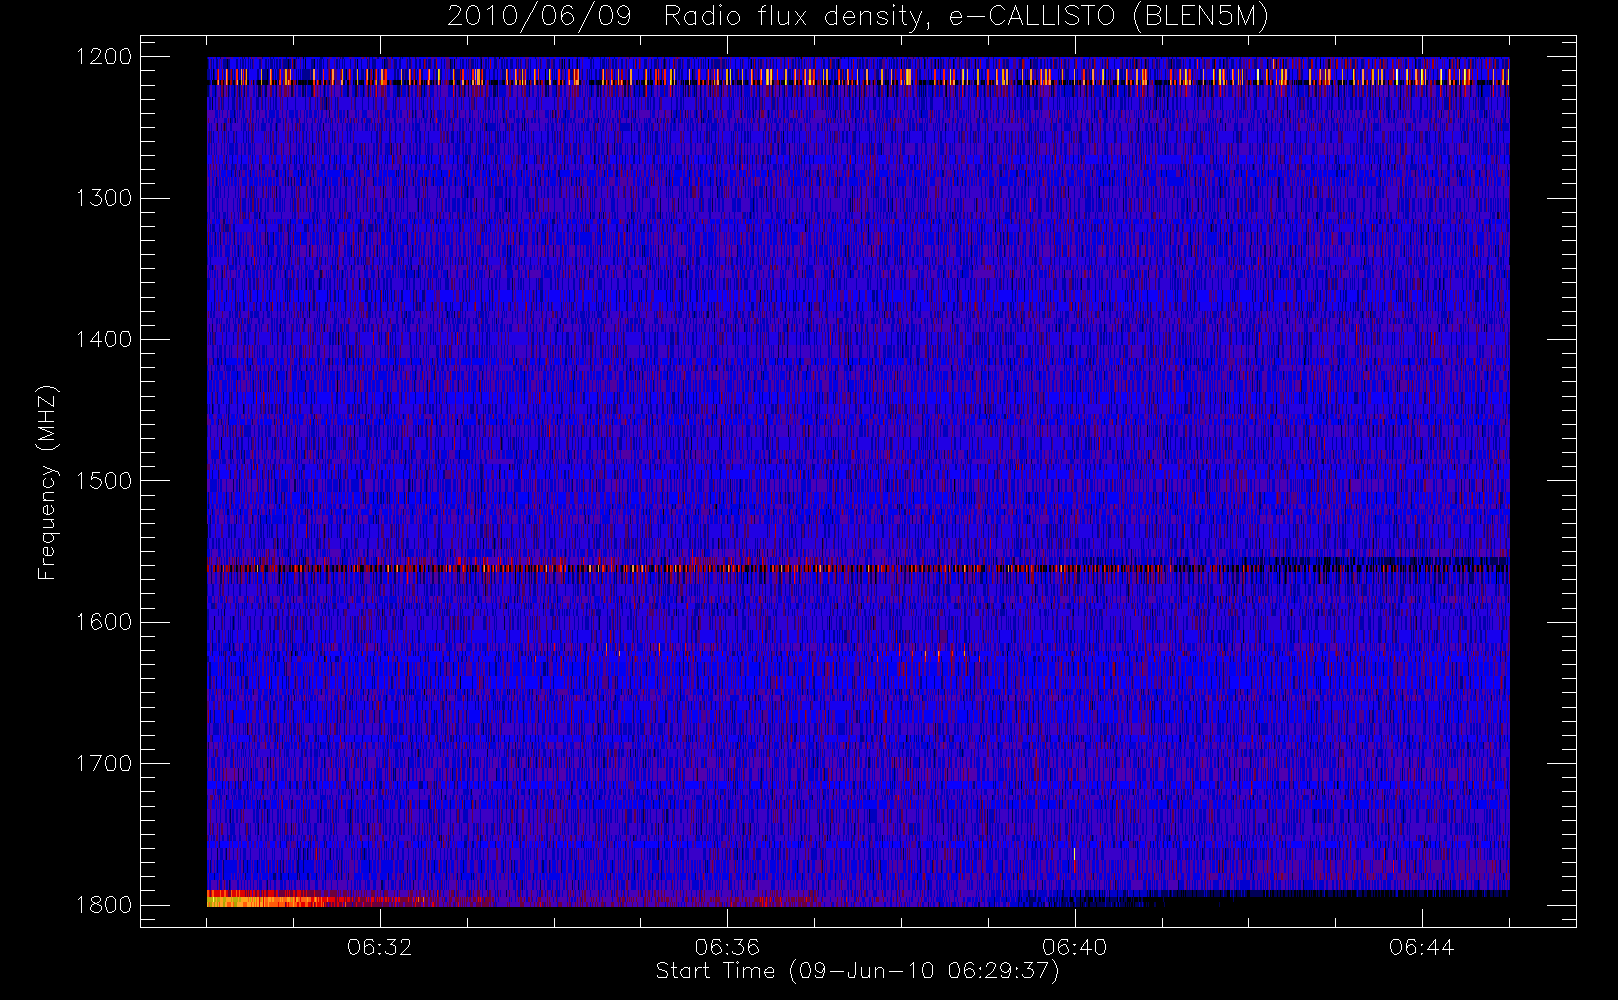Click the 1200 frequency tick label
Viewport: 1618px width, 1000px height.
104,57
